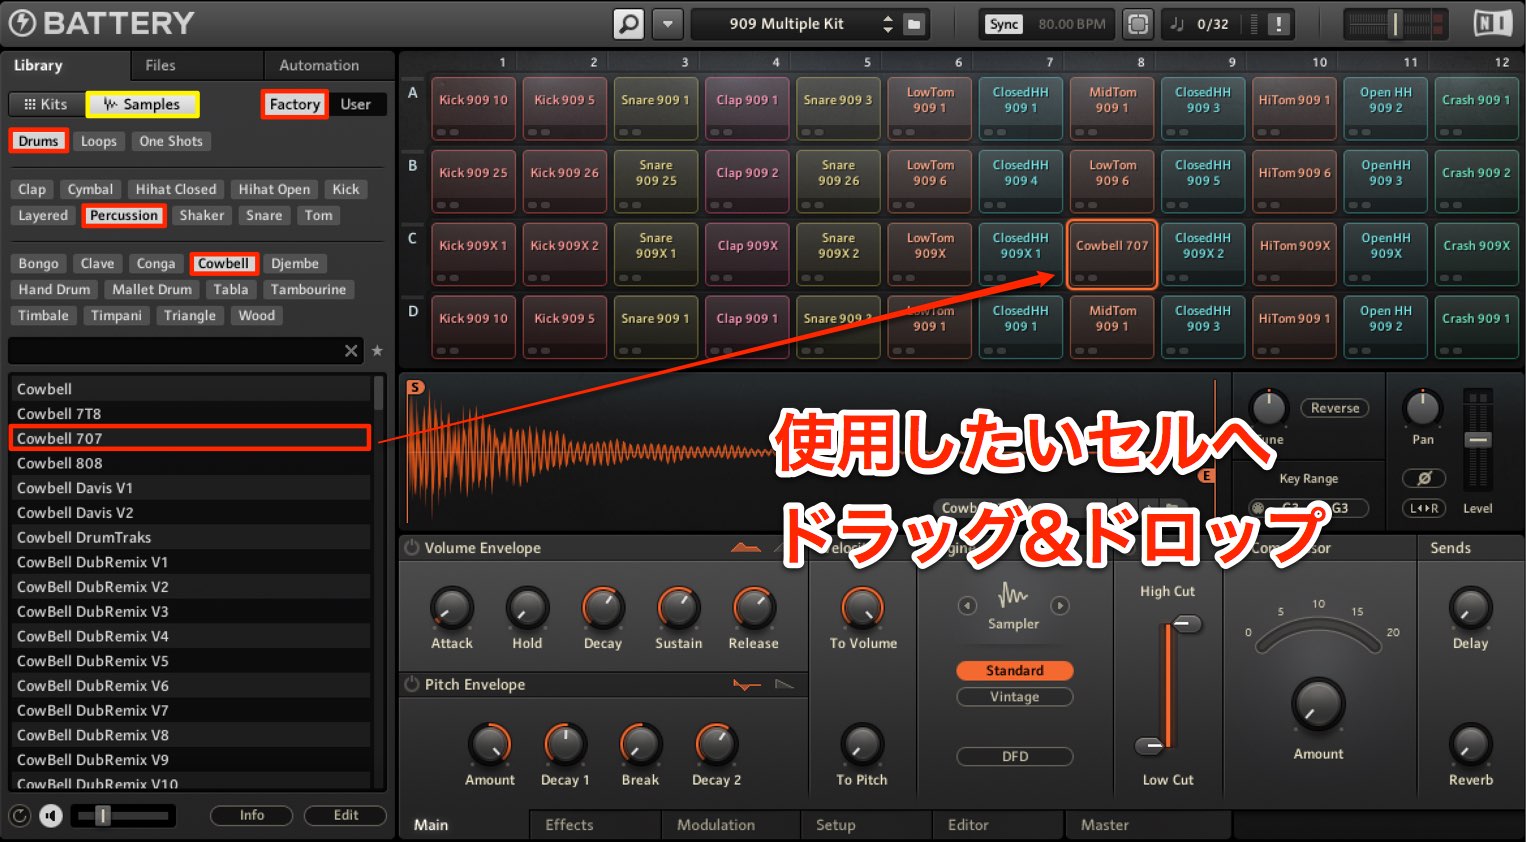Click the Info button

(252, 815)
